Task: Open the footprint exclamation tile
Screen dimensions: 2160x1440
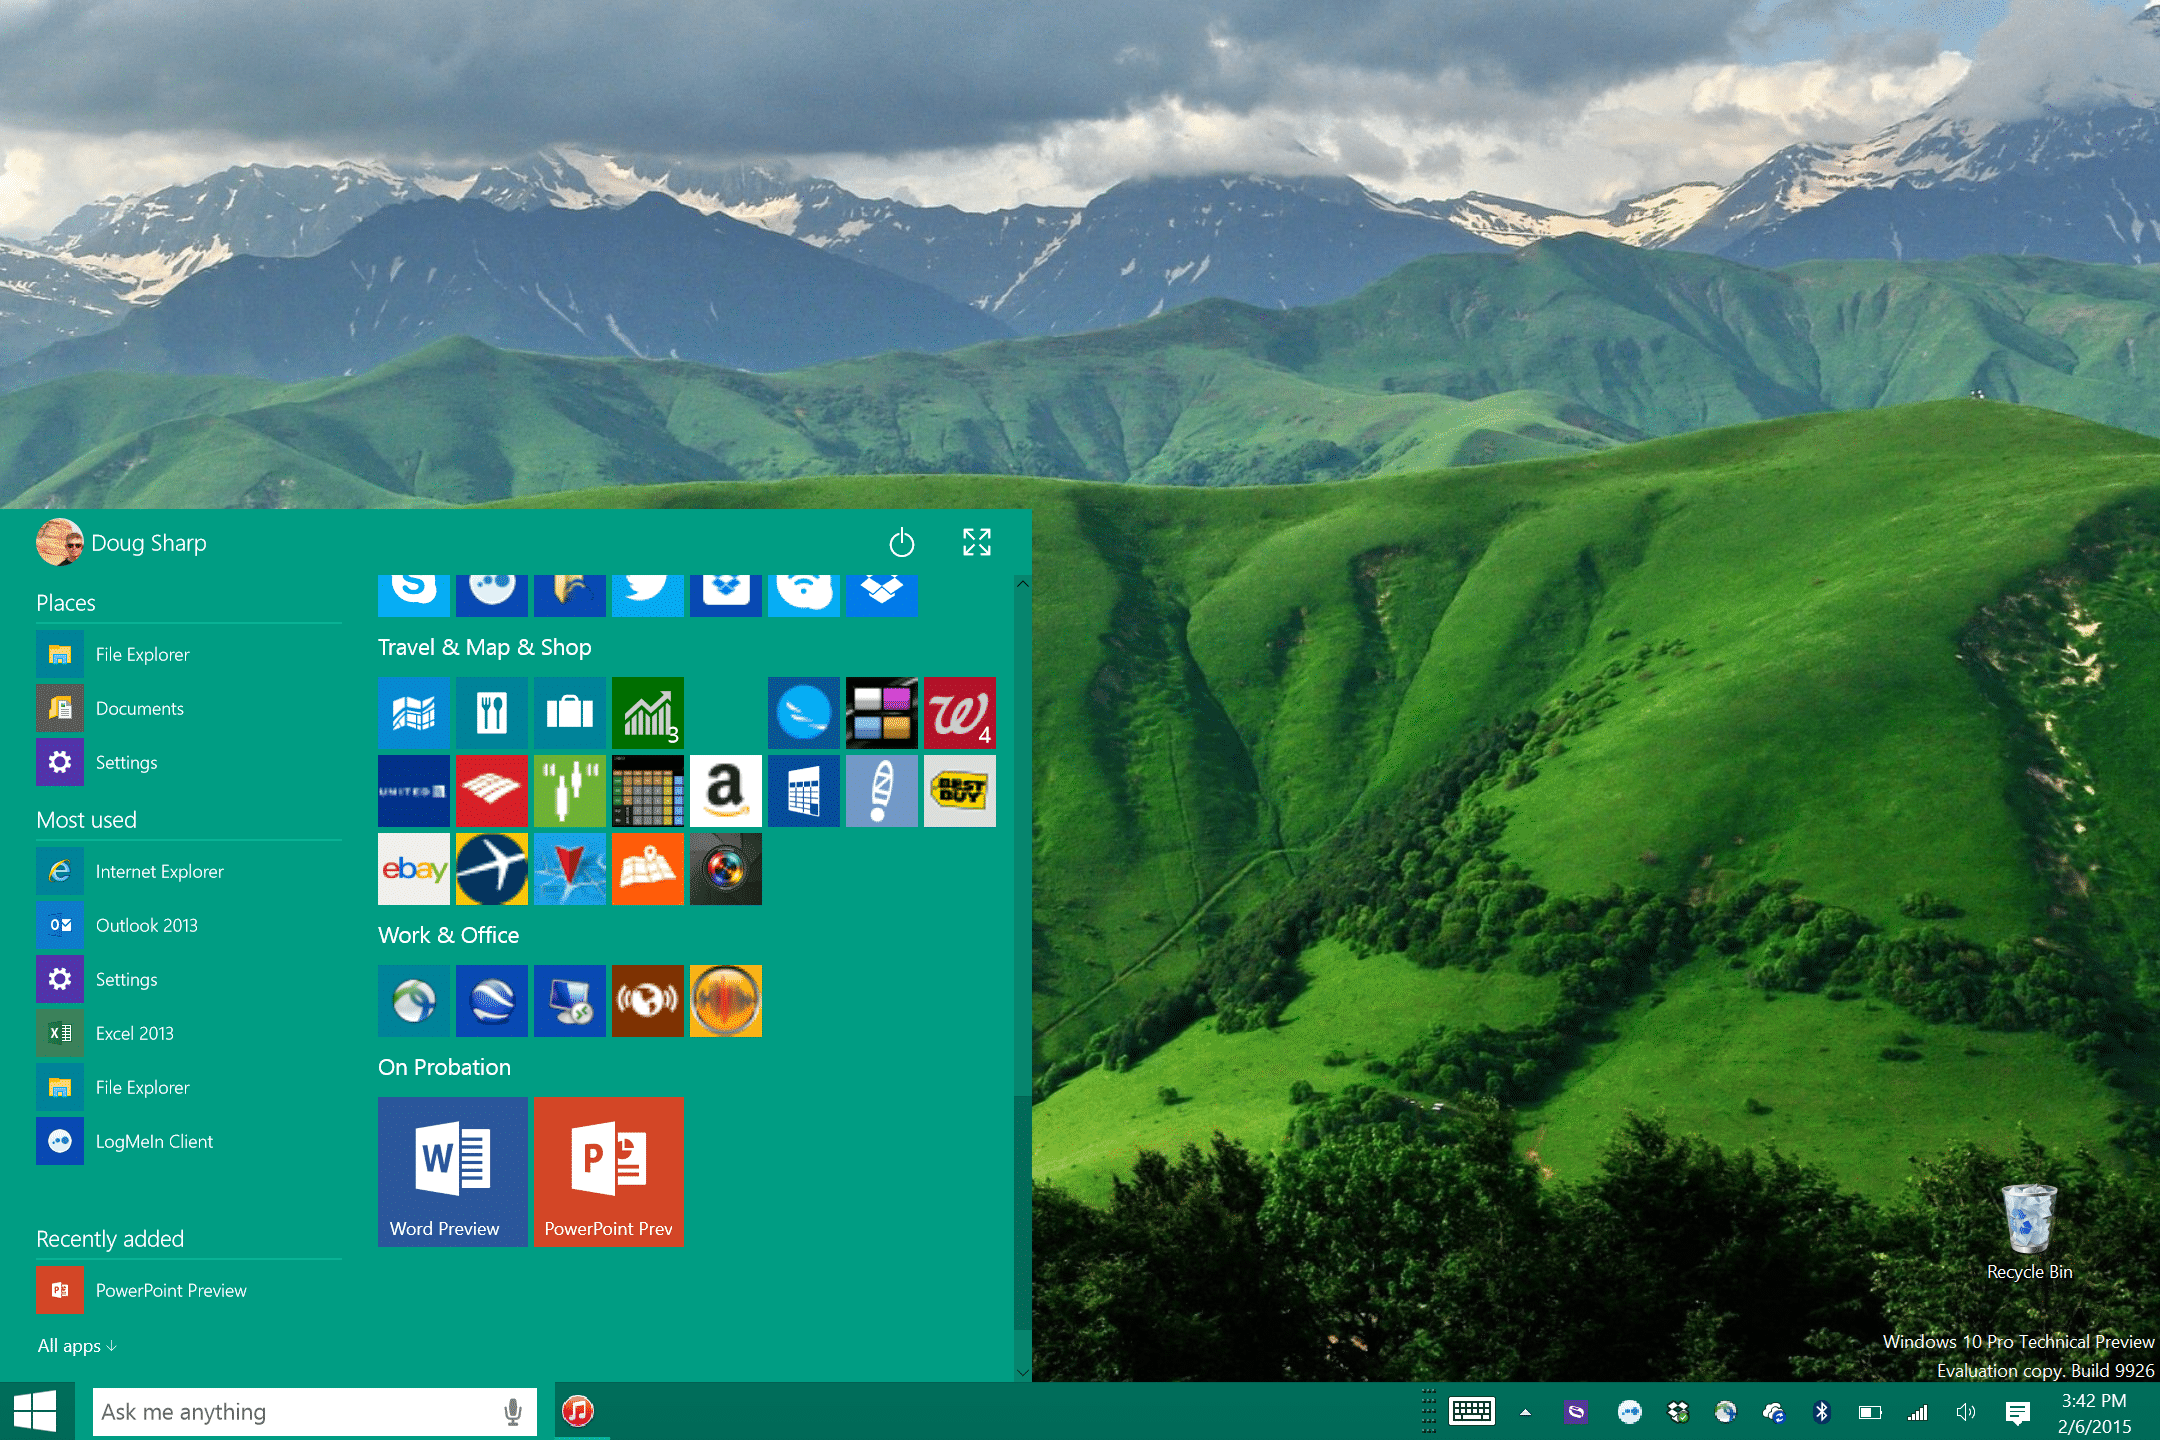Action: [x=881, y=791]
